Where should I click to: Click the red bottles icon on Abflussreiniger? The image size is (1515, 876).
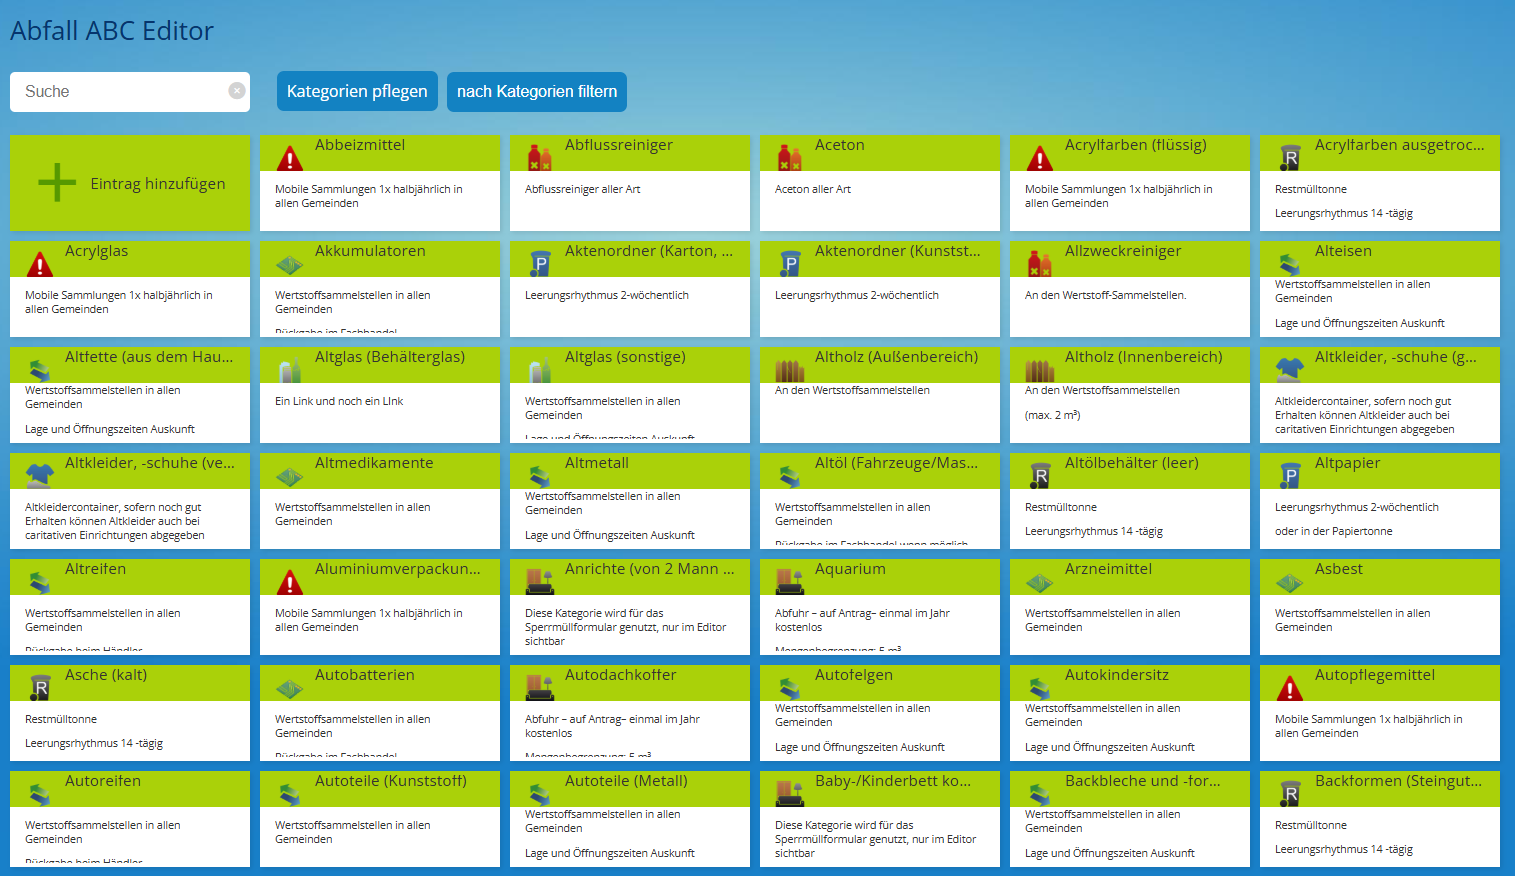click(x=539, y=158)
